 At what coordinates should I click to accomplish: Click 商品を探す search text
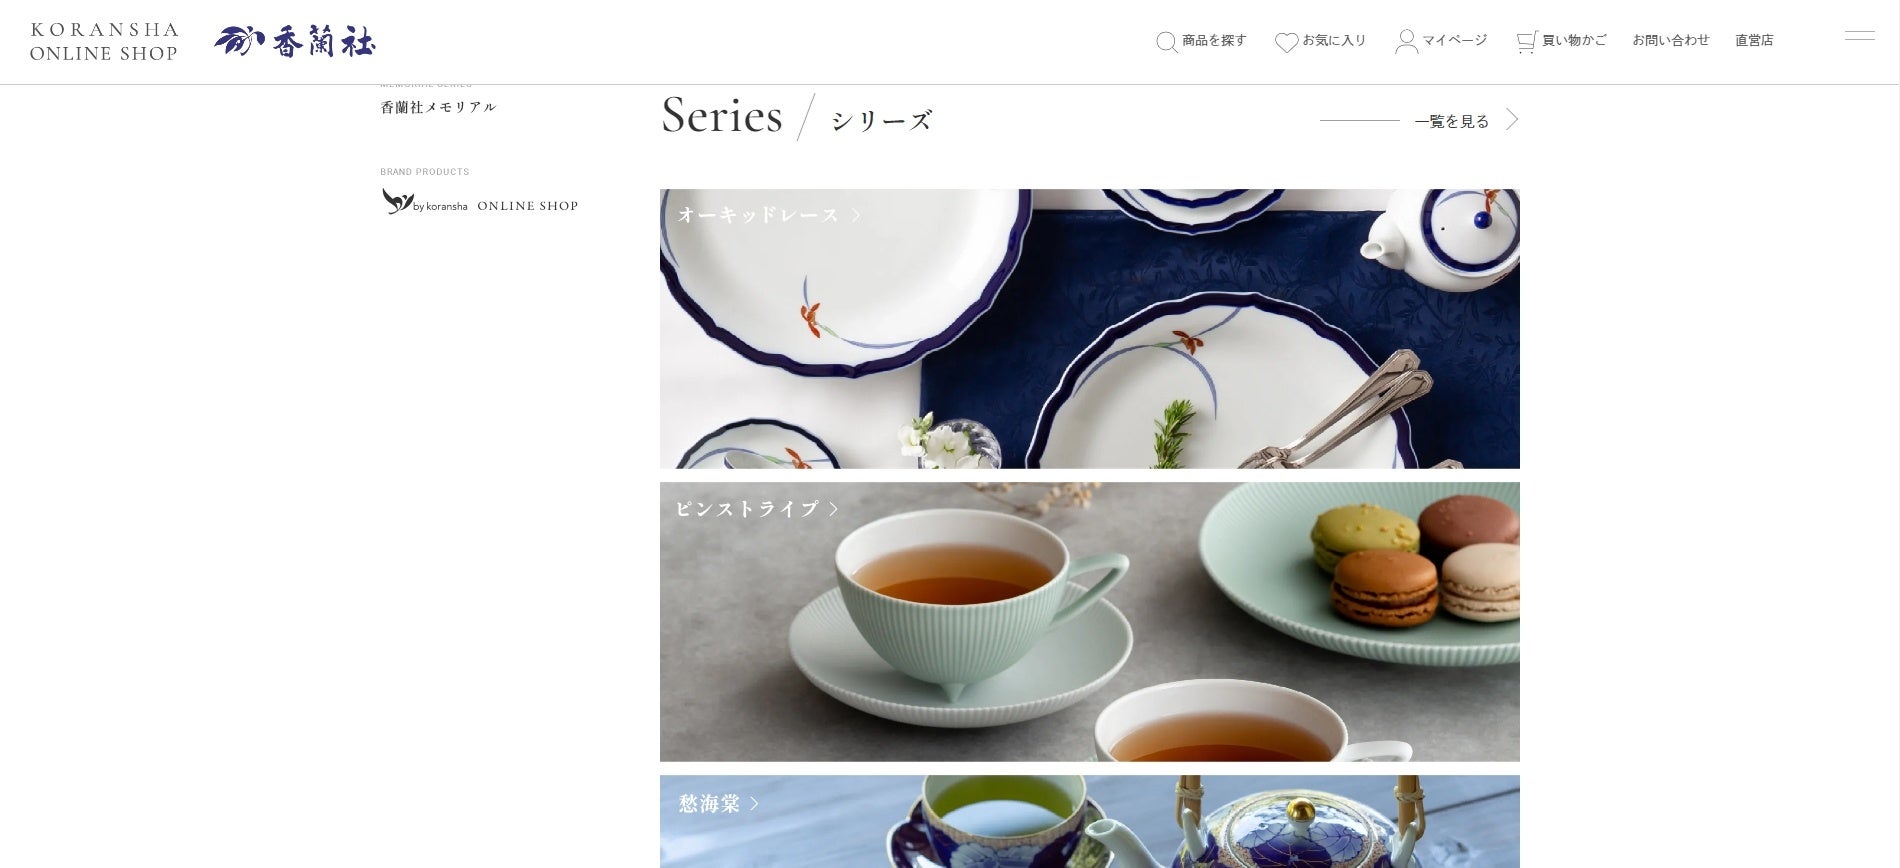(x=1214, y=41)
